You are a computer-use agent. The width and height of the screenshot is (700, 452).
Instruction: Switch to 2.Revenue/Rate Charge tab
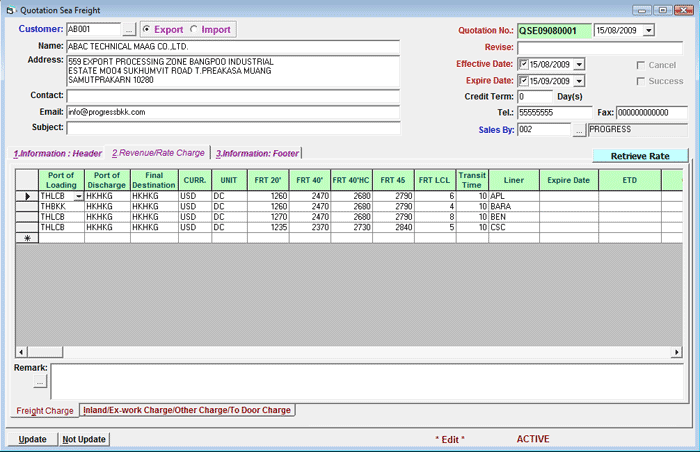[x=158, y=153]
